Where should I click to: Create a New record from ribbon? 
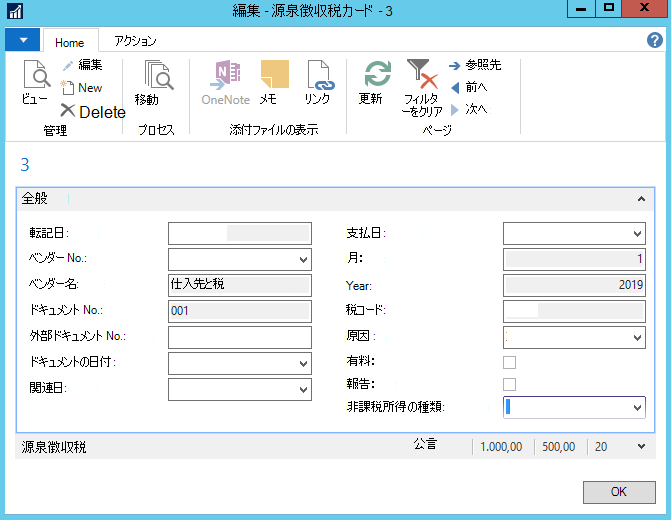coord(81,88)
